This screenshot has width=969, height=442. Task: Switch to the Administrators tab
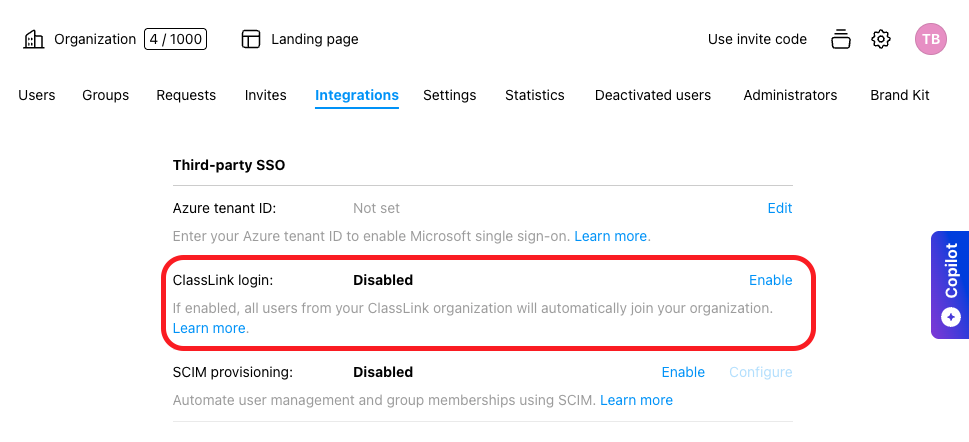pyautogui.click(x=790, y=95)
